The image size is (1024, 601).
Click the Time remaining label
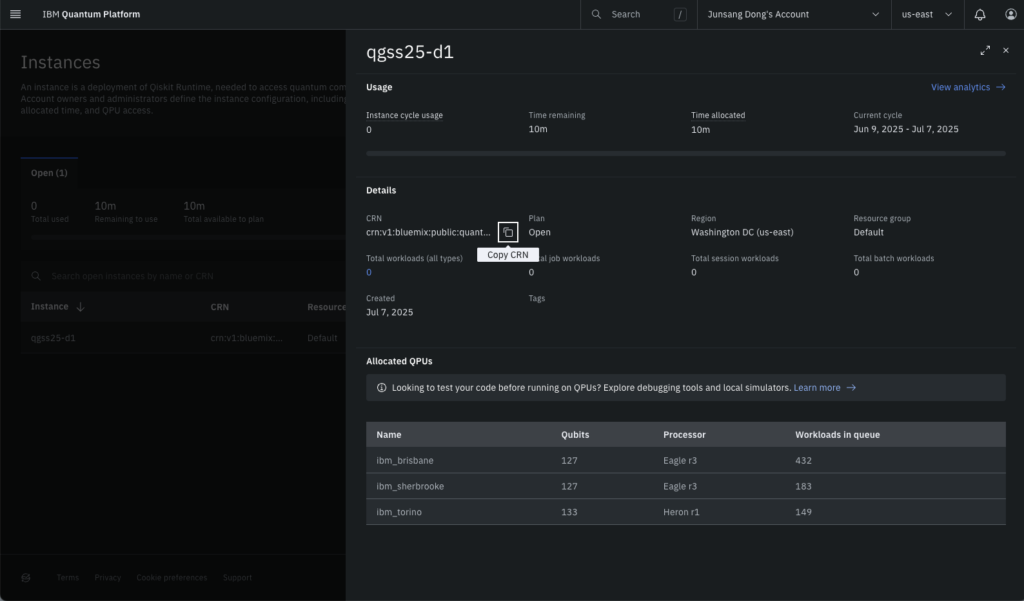pyautogui.click(x=556, y=115)
